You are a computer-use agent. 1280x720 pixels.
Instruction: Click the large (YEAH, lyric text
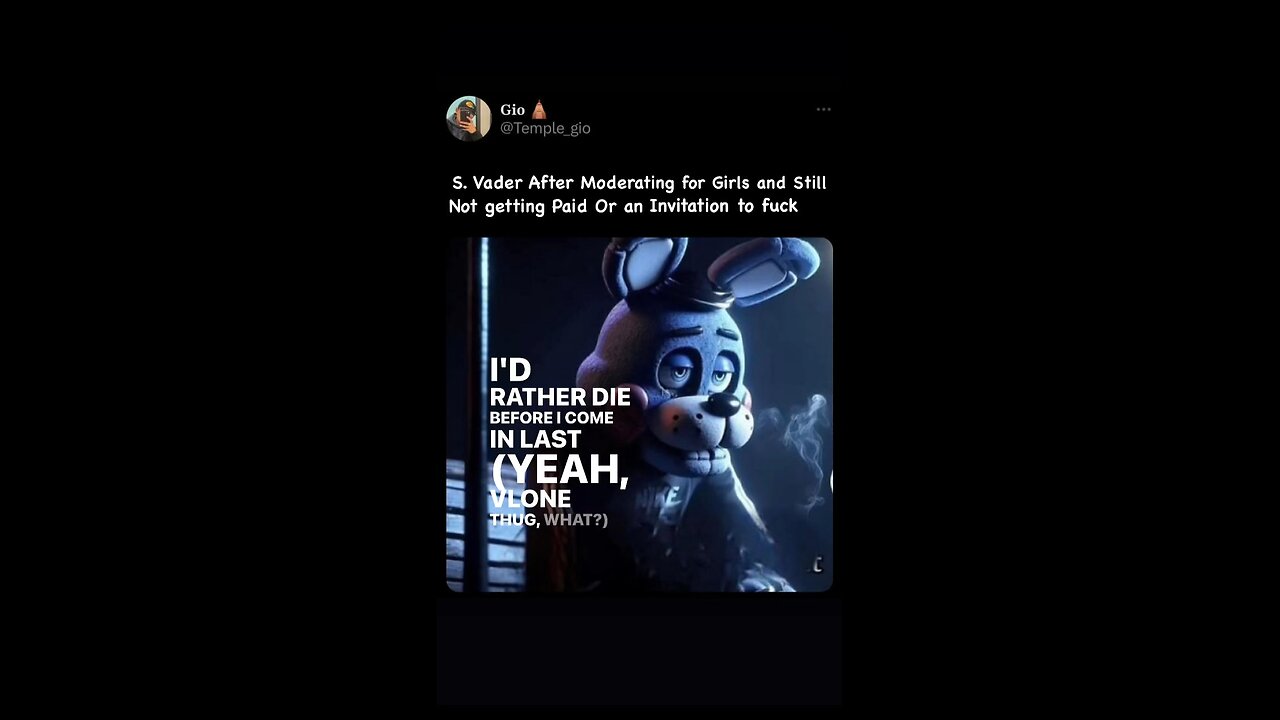(560, 469)
